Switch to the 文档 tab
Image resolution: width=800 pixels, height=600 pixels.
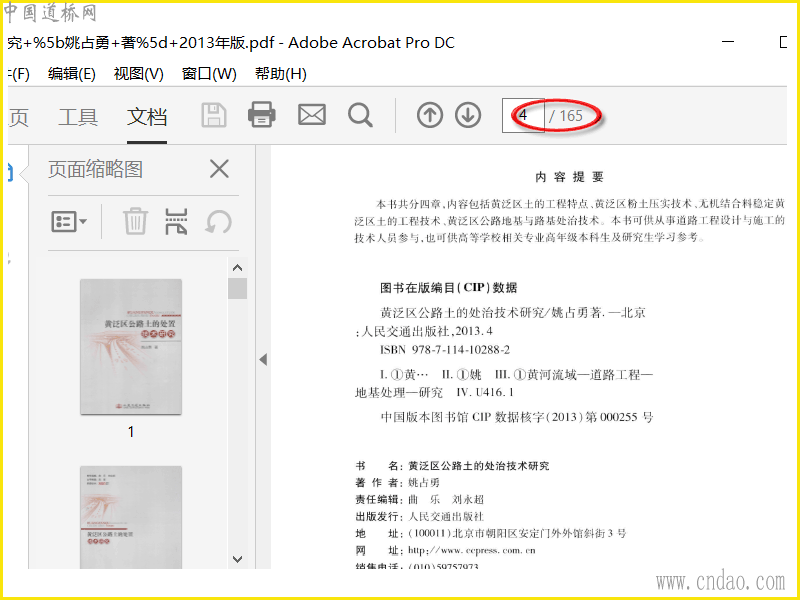147,117
